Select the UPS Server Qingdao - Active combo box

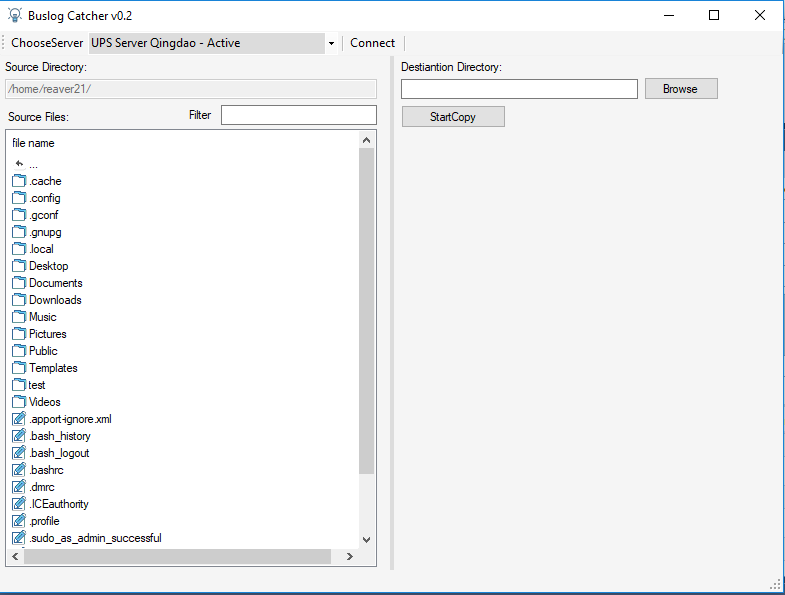207,43
